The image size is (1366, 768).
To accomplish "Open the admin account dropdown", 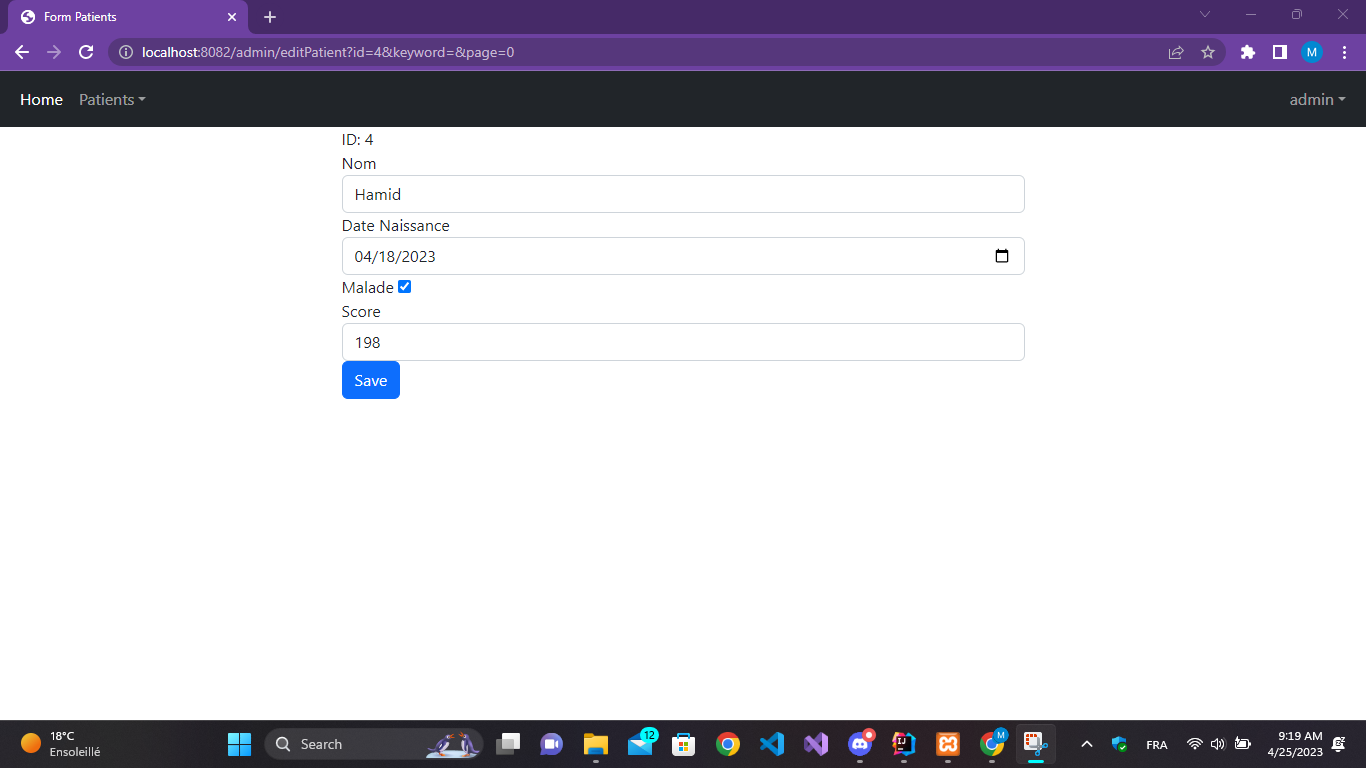I will pos(1317,99).
